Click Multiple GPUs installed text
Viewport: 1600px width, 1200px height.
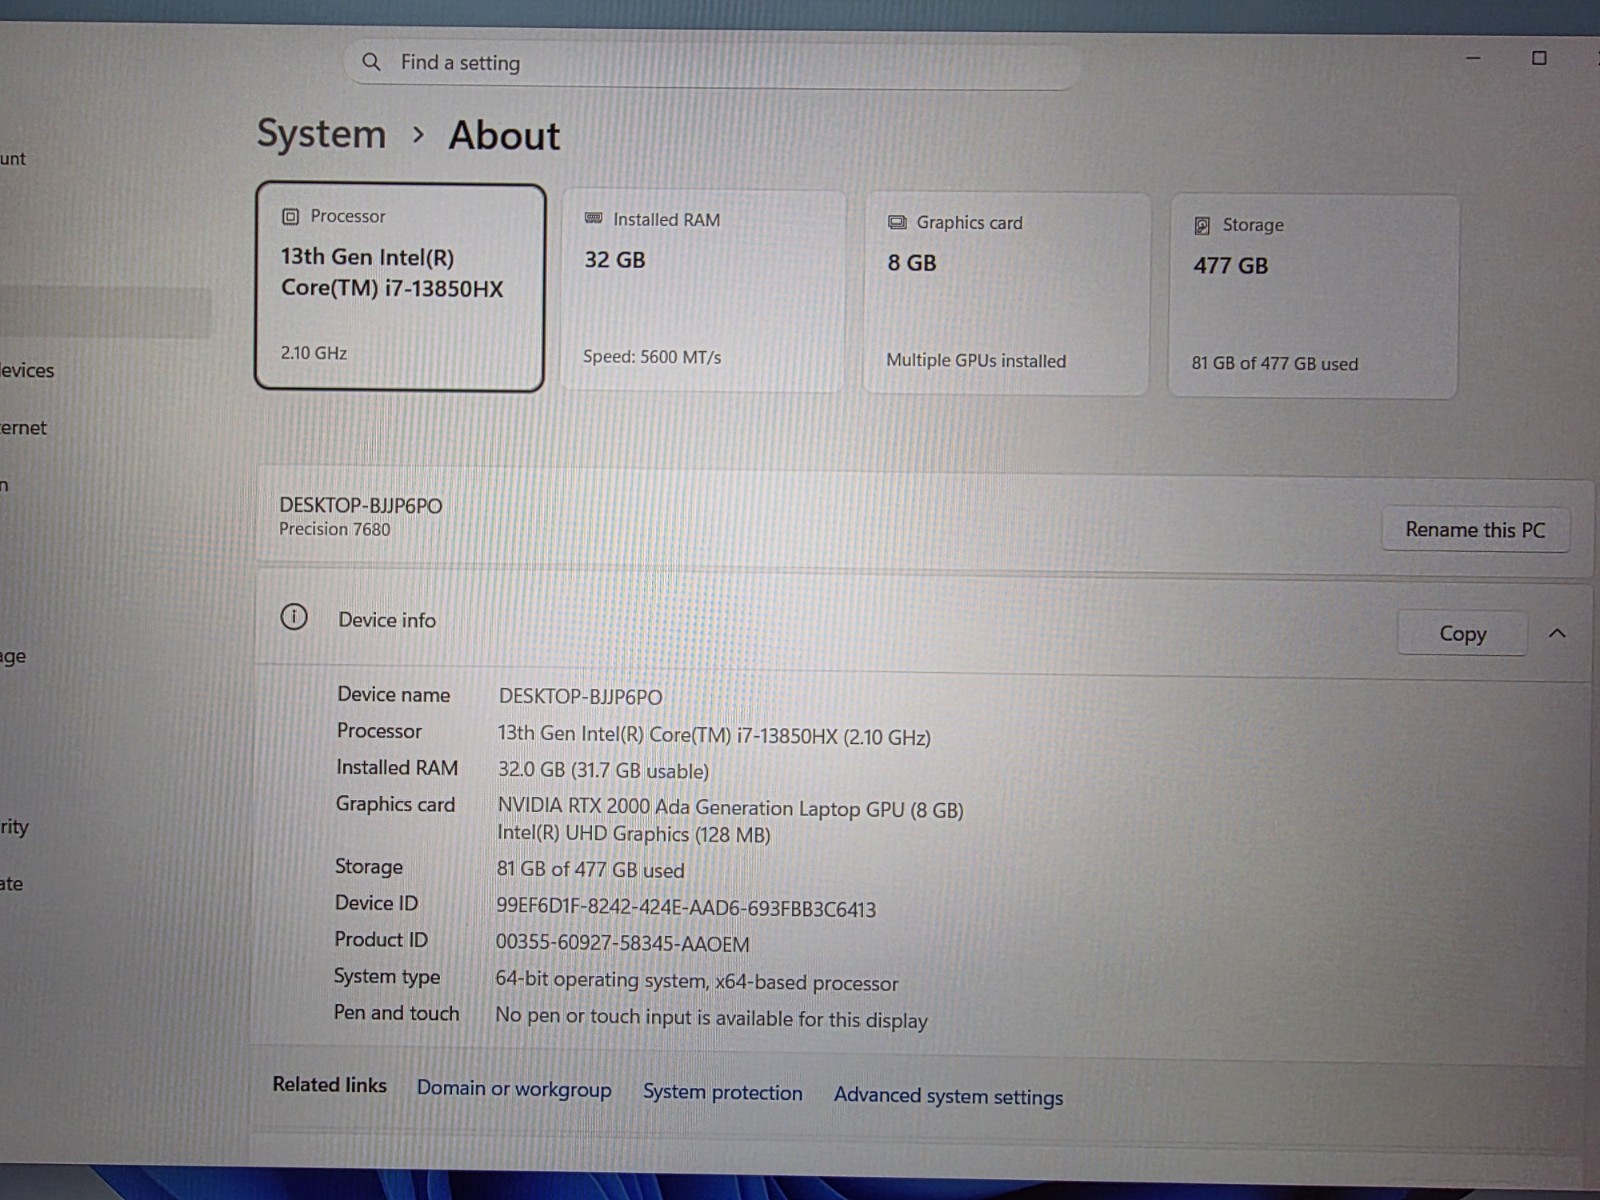coord(976,361)
